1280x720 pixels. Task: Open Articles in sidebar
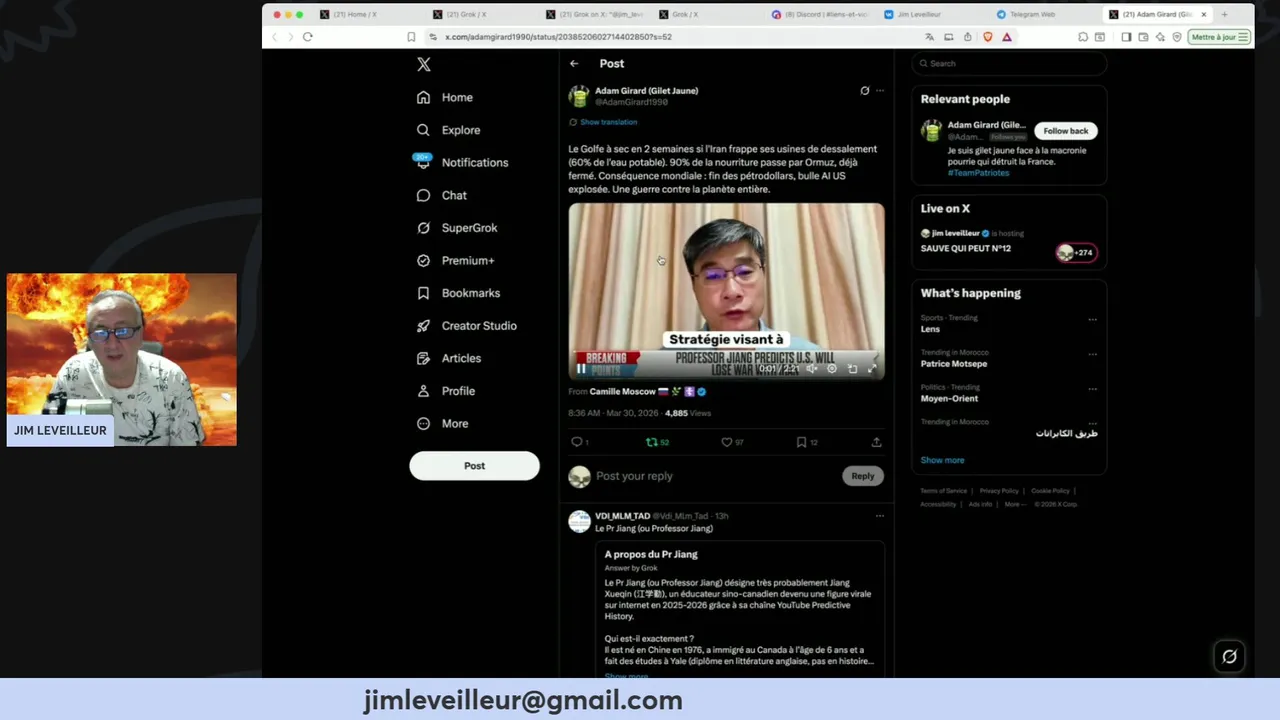(x=448, y=358)
